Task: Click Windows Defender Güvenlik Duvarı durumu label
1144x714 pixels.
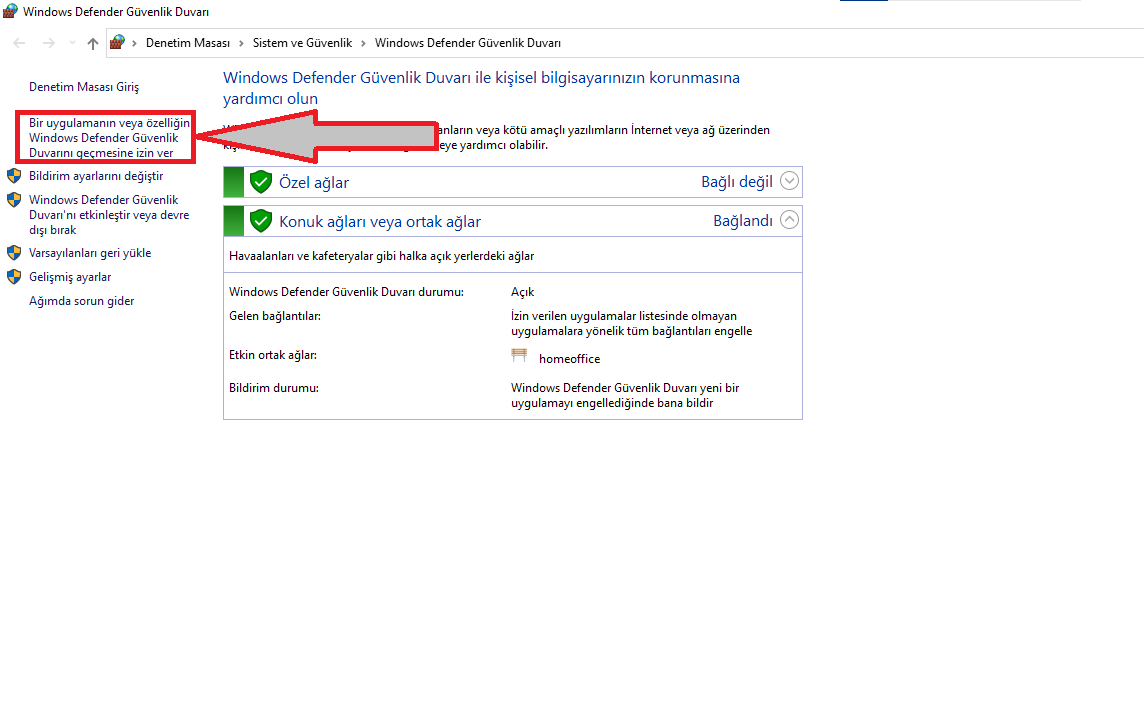Action: 347,292
